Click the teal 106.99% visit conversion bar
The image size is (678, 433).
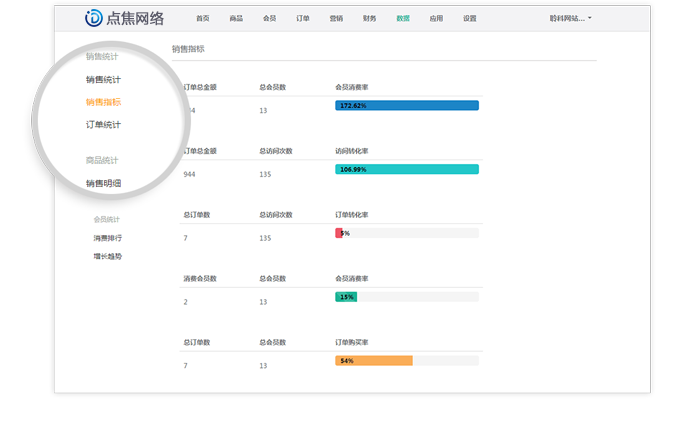[407, 169]
